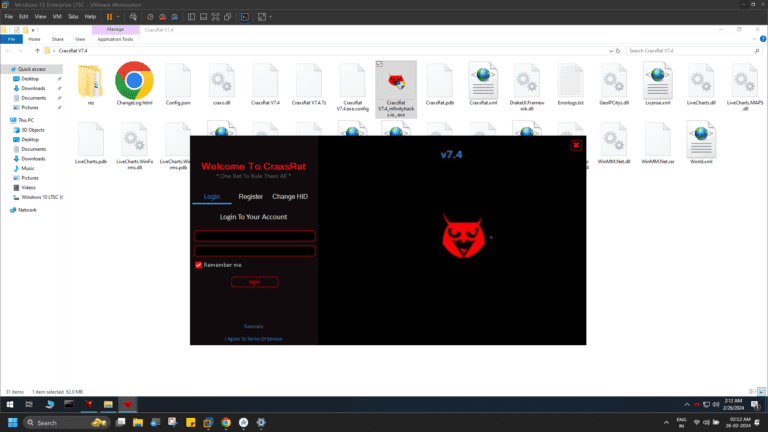
Task: Open the VMware power options dropdown arrow
Action: [x=118, y=17]
